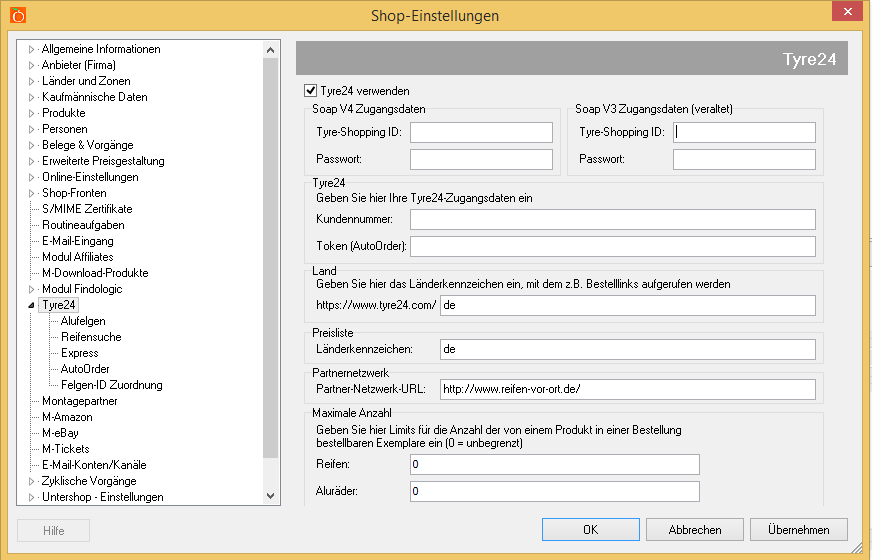Select Shop-Fronten label in tree
Screen dimensions: 872x560
click(x=74, y=193)
